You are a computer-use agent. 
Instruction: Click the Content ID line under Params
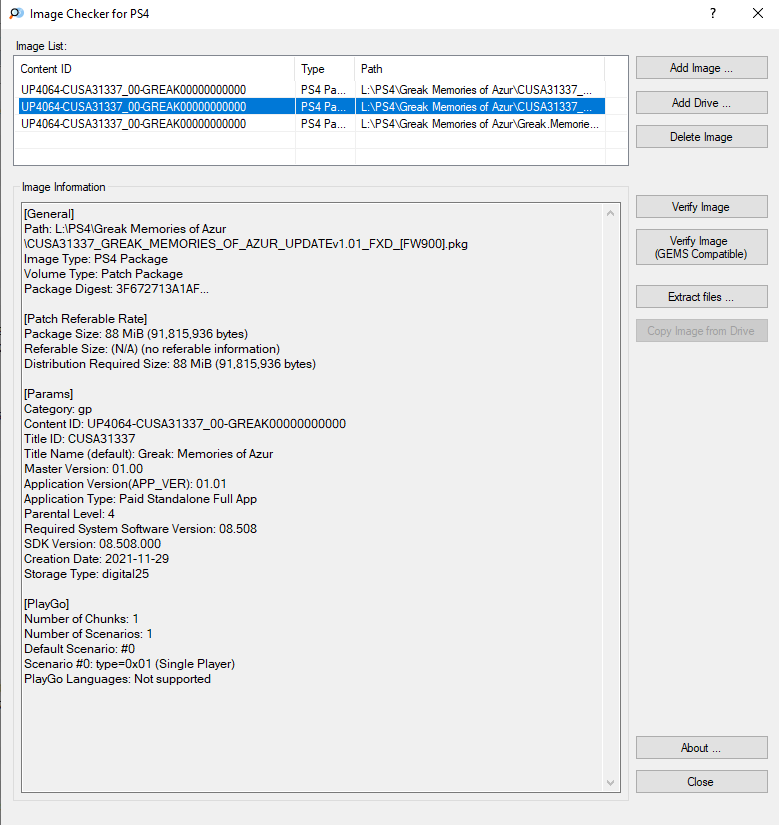pos(185,424)
